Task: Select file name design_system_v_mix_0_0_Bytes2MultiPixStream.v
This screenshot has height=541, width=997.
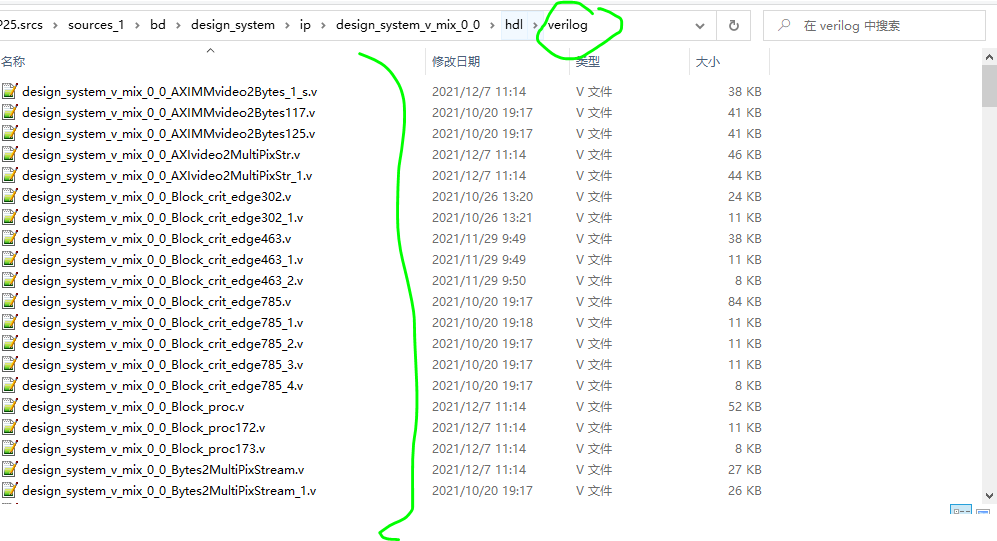Action: [163, 469]
